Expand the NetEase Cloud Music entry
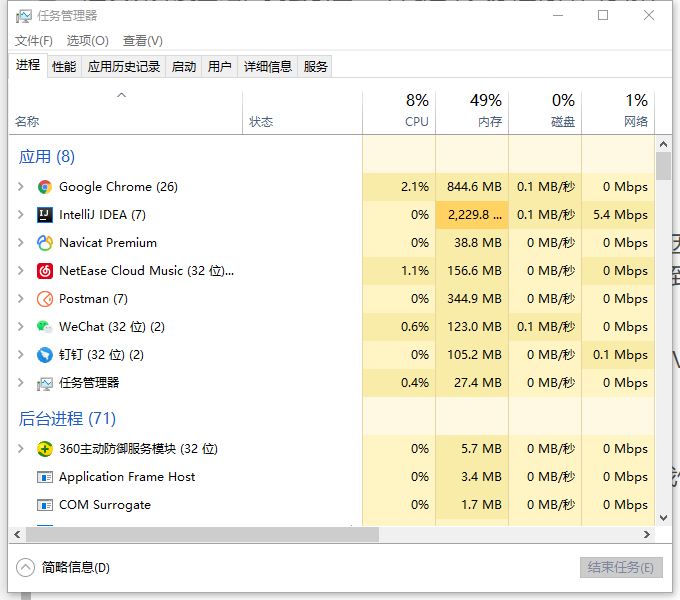This screenshot has height=600, width=680. (20, 271)
